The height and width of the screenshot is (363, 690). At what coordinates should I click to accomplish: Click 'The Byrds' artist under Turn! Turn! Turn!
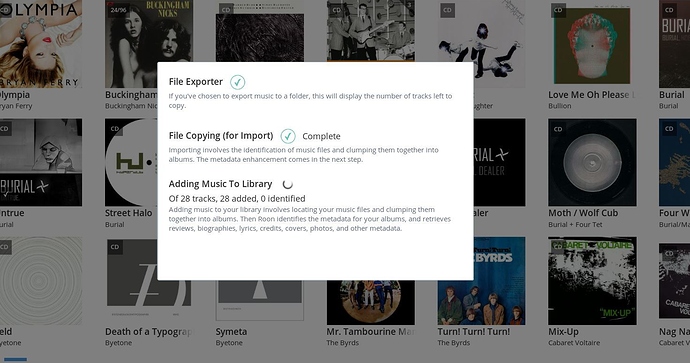(x=453, y=343)
